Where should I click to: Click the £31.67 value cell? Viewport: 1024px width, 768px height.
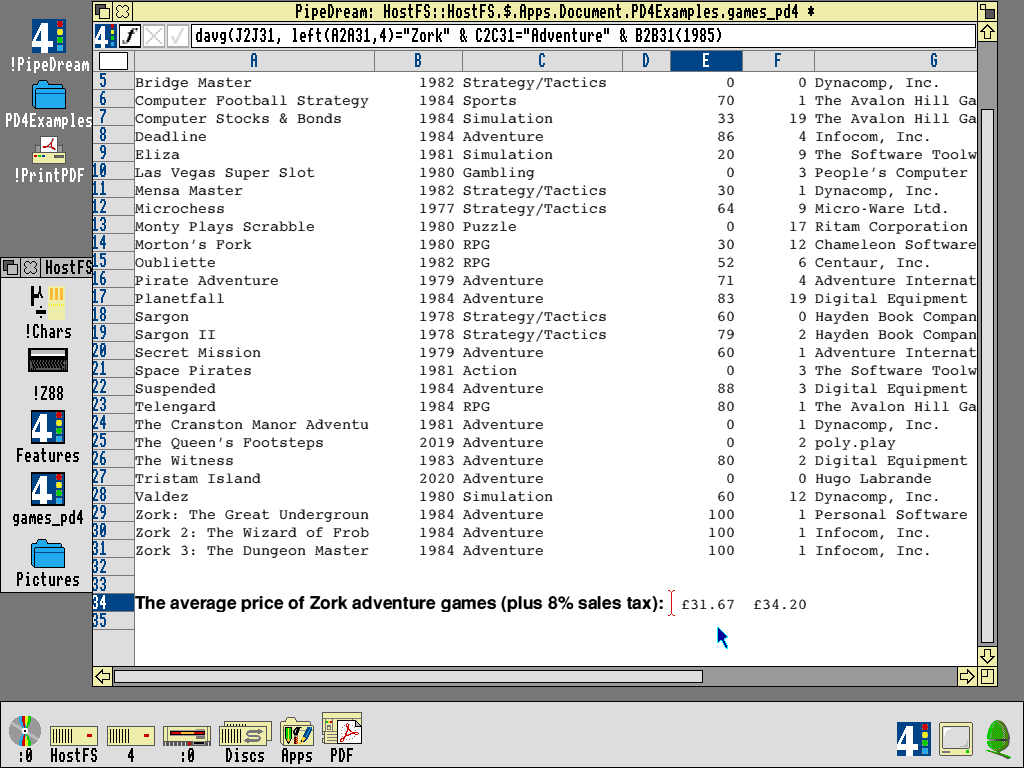click(708, 605)
